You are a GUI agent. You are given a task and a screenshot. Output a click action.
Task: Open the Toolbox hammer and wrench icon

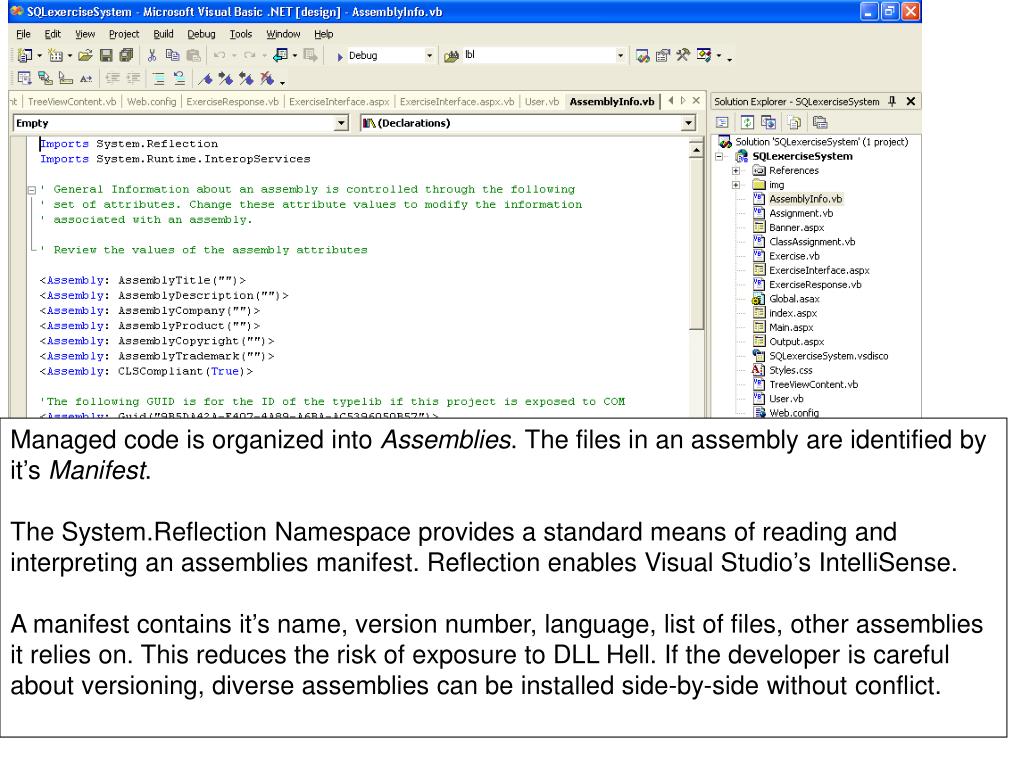(682, 56)
